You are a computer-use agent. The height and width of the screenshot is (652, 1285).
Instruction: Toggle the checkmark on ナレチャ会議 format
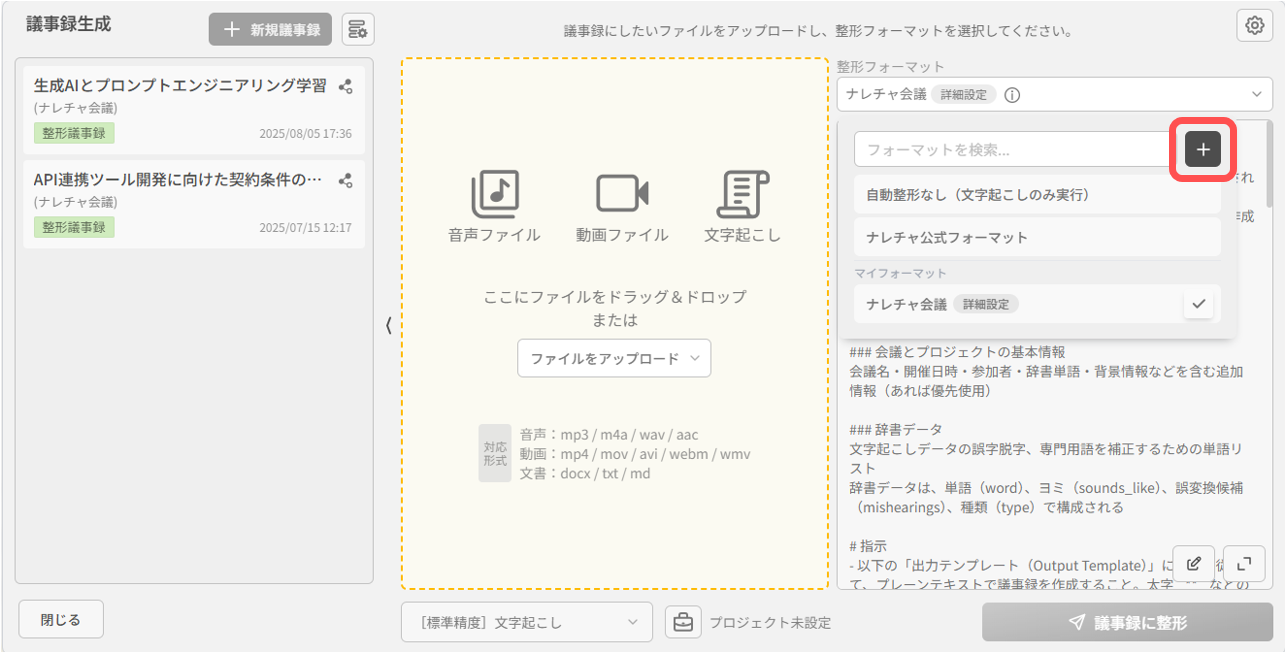1198,303
